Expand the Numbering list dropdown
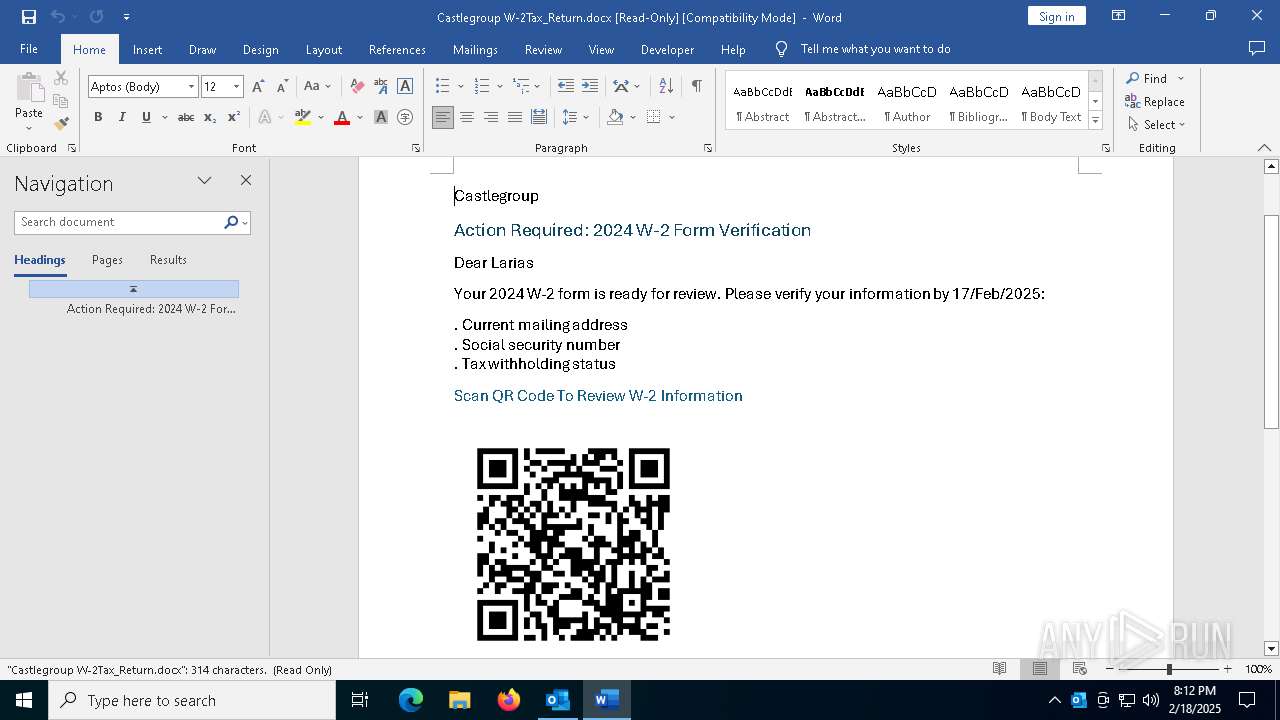 point(500,87)
